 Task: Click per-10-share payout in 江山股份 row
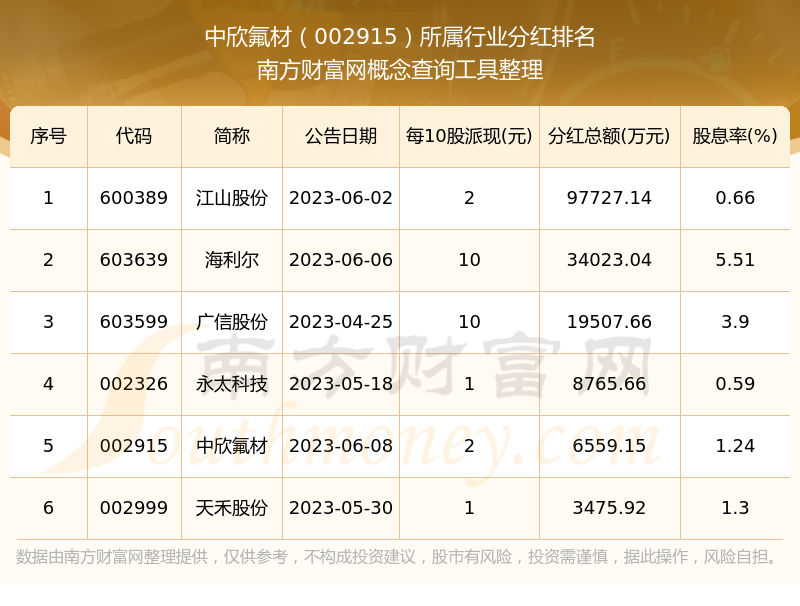pos(469,198)
